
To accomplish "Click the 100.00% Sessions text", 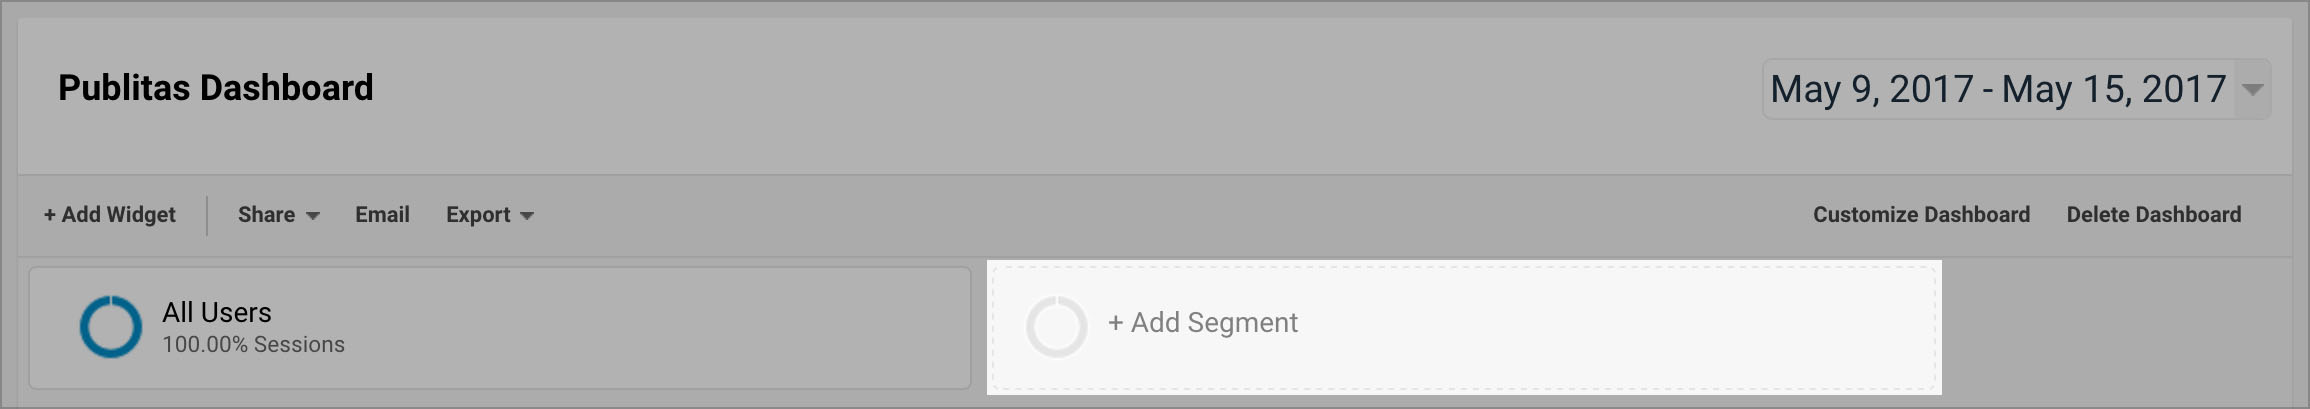I will [254, 345].
